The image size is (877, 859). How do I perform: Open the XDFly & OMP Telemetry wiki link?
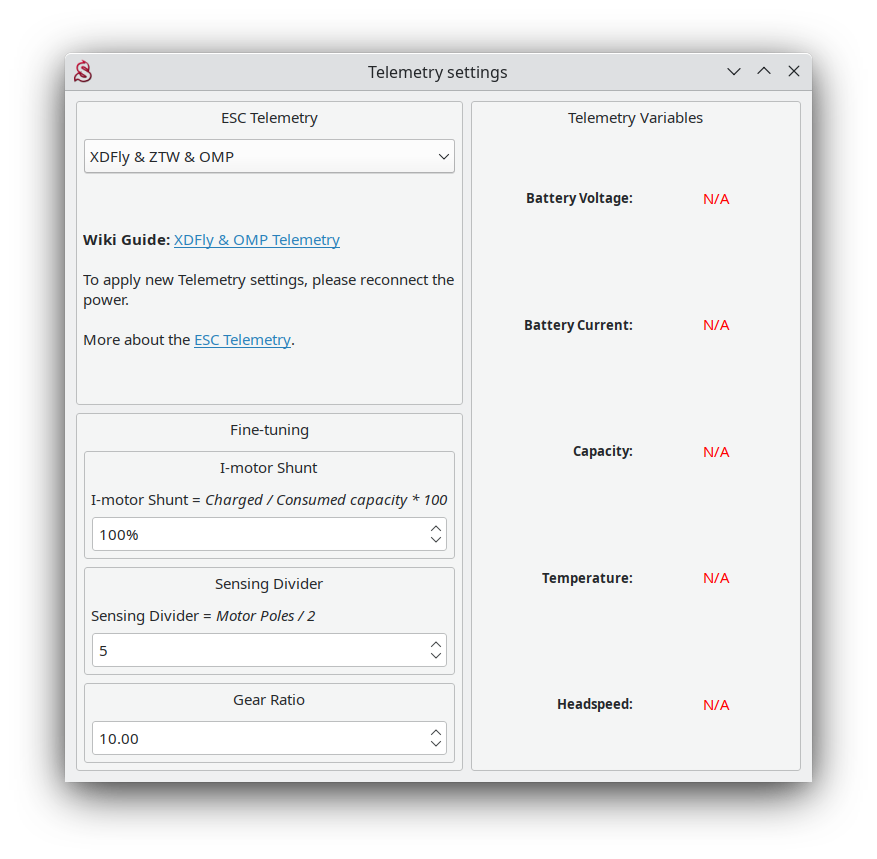pos(257,240)
